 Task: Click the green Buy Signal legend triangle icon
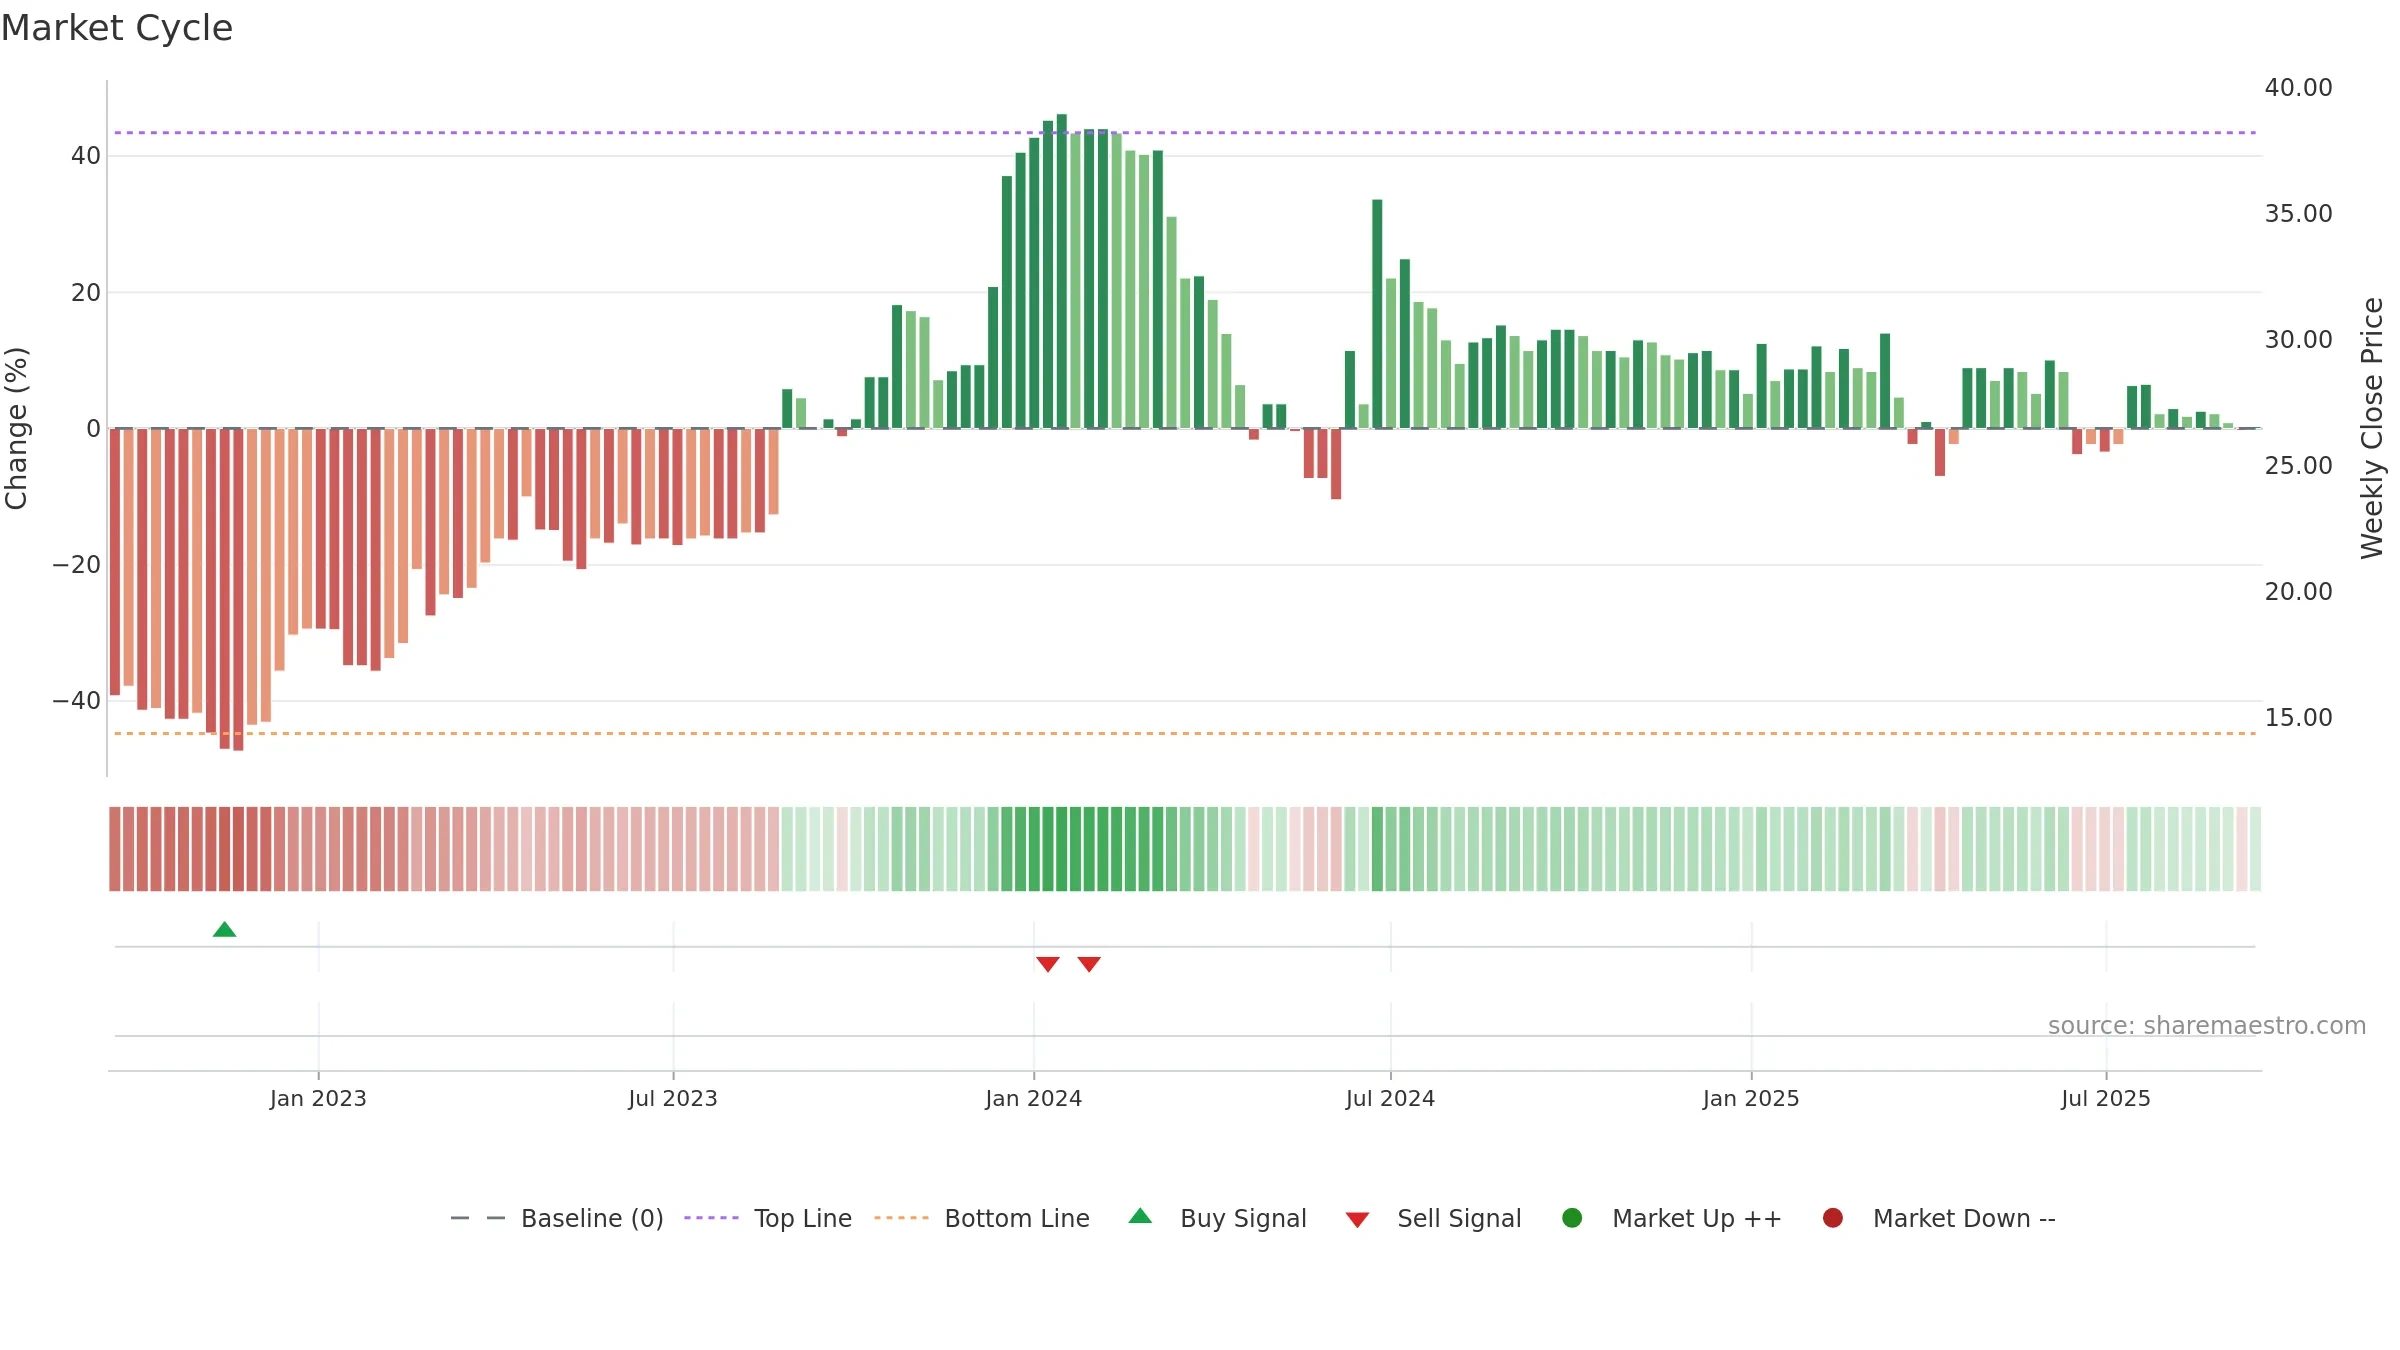[x=1140, y=1216]
